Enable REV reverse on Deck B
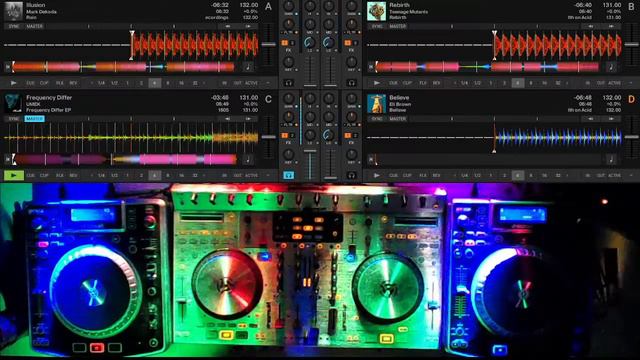This screenshot has width=640, height=360. tap(436, 83)
